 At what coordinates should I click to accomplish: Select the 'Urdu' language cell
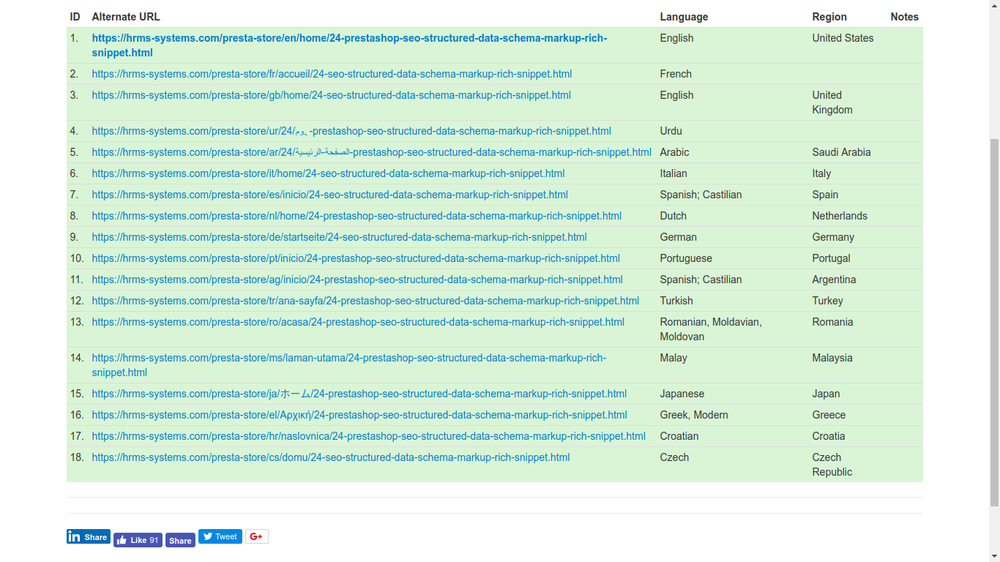tap(671, 131)
